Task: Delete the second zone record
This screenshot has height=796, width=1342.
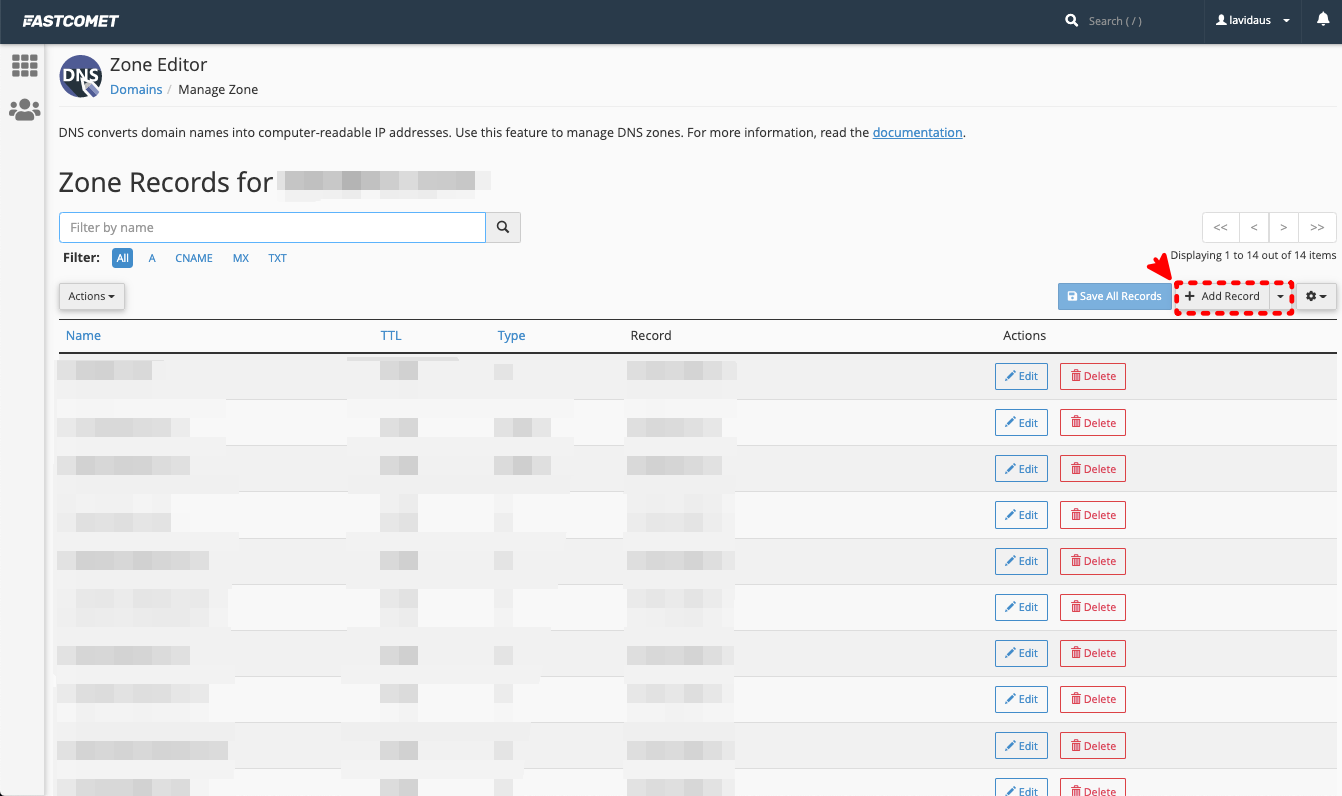Action: [x=1093, y=423]
